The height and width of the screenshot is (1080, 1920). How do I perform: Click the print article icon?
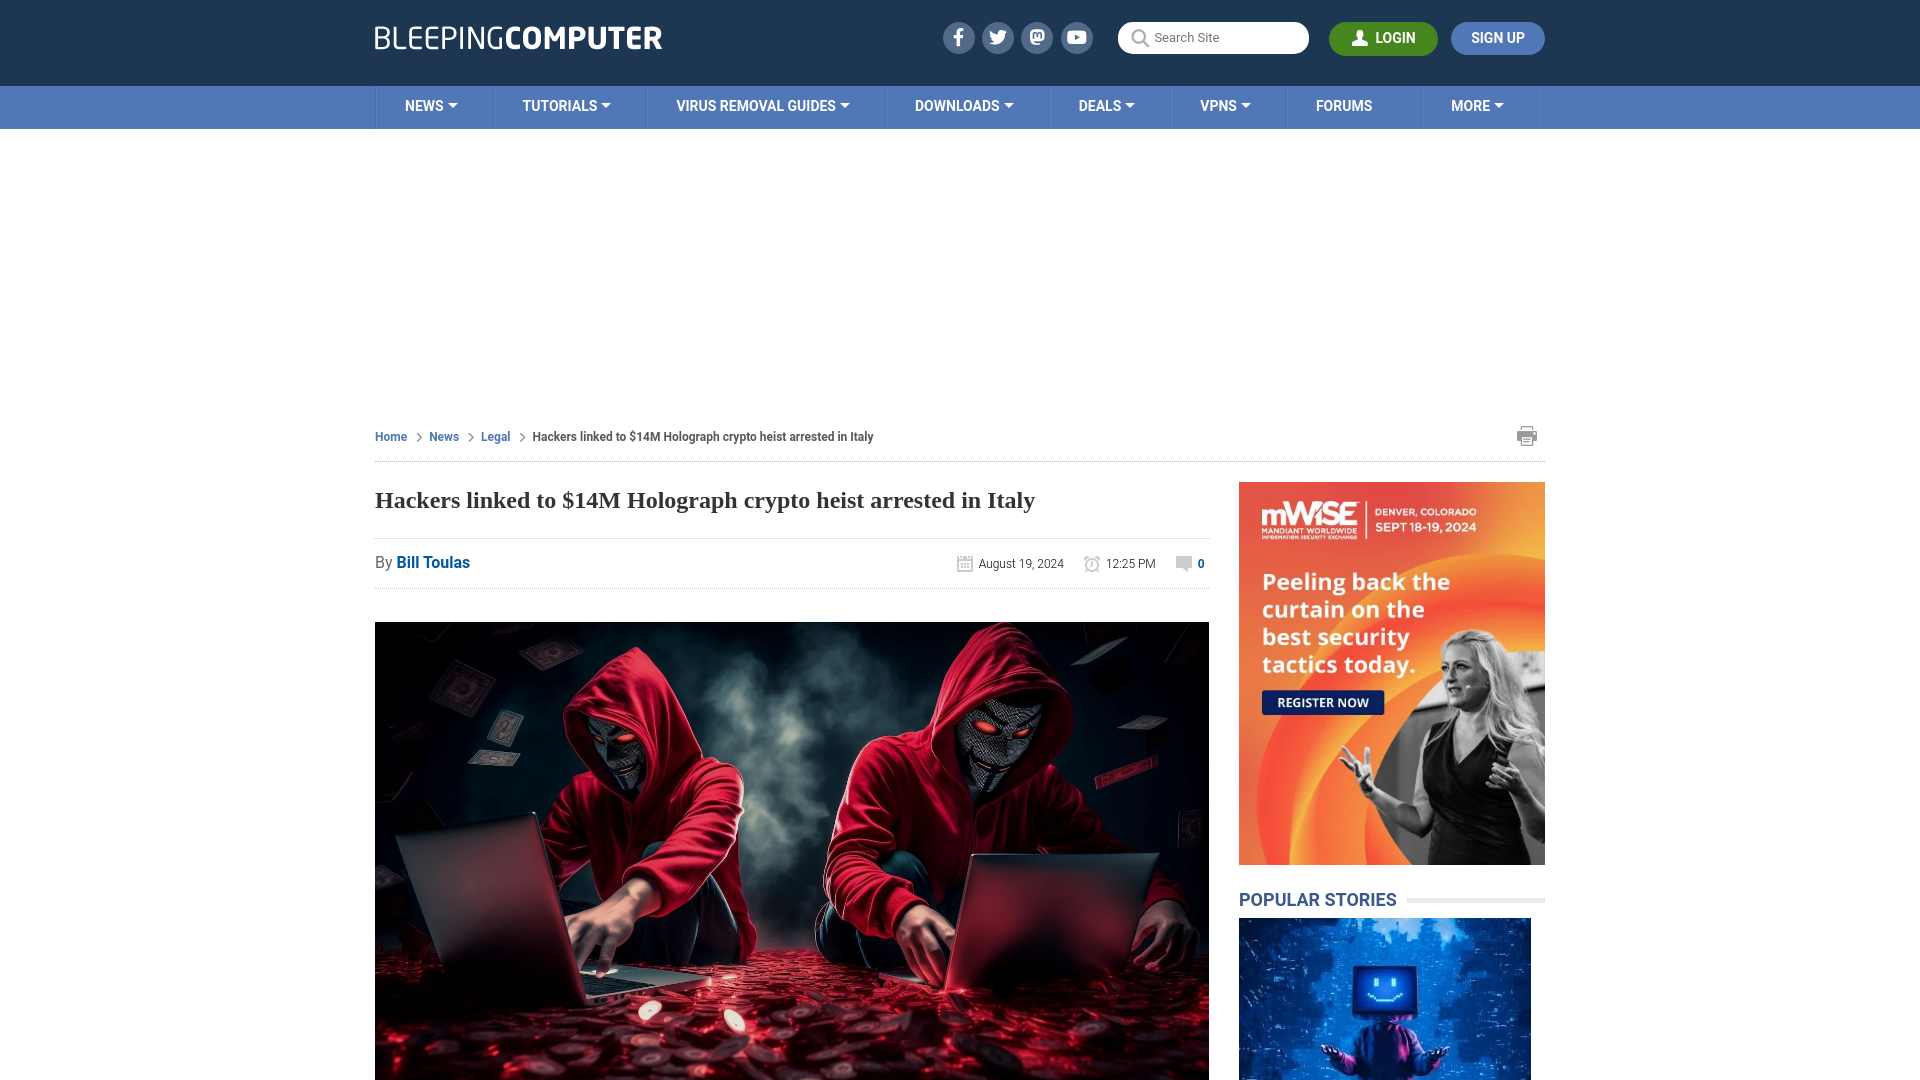(x=1527, y=435)
